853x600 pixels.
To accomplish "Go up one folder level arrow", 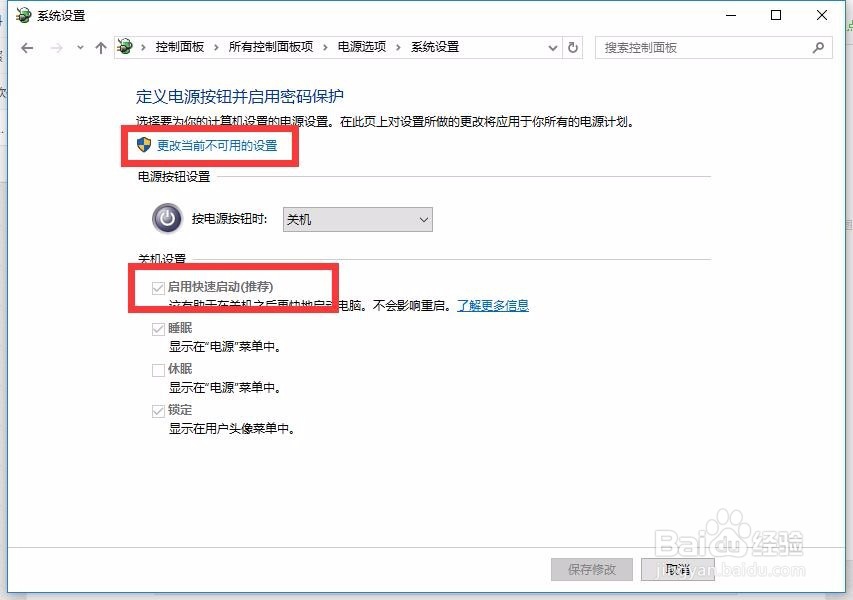I will tap(101, 48).
